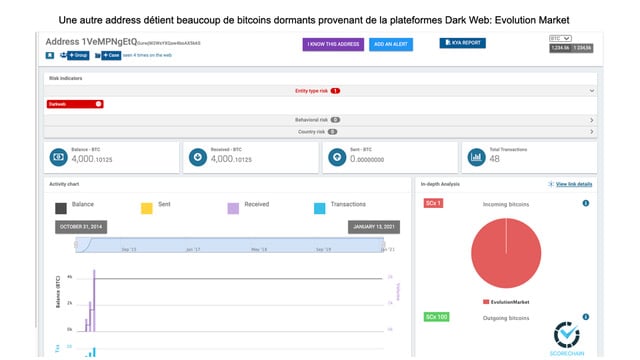Select the left number-format toggle 1,234.56
The width and height of the screenshot is (640, 360).
[x=560, y=48]
